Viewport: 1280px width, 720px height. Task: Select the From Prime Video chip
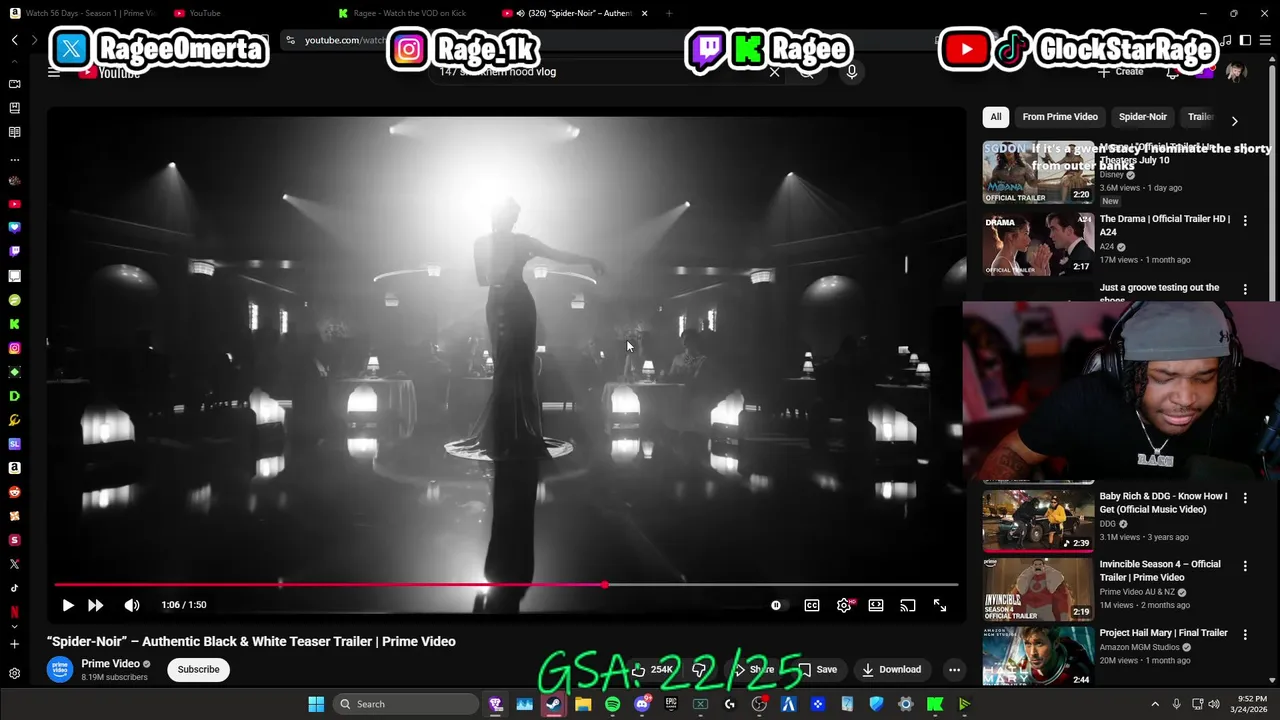point(1060,117)
